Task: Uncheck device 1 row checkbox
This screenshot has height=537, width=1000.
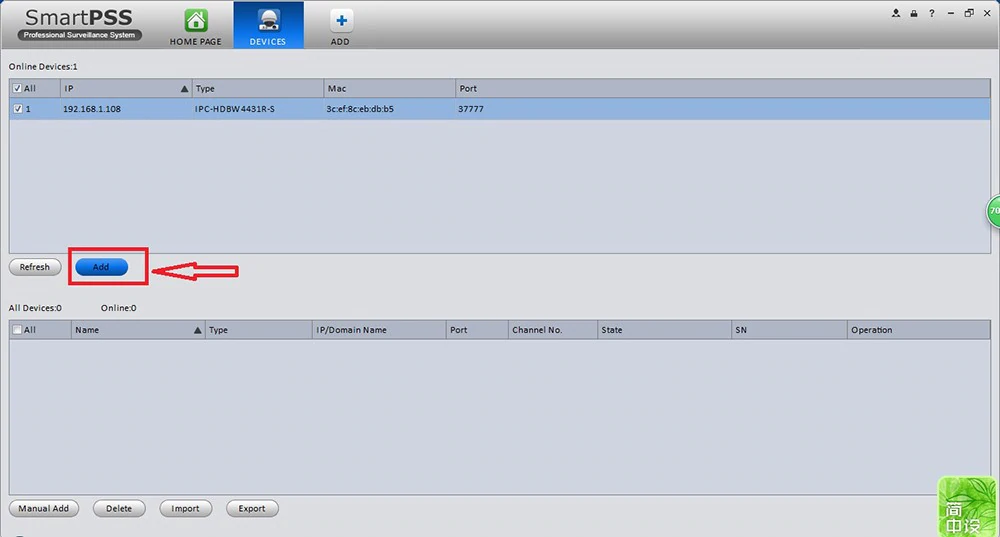Action: (18, 109)
